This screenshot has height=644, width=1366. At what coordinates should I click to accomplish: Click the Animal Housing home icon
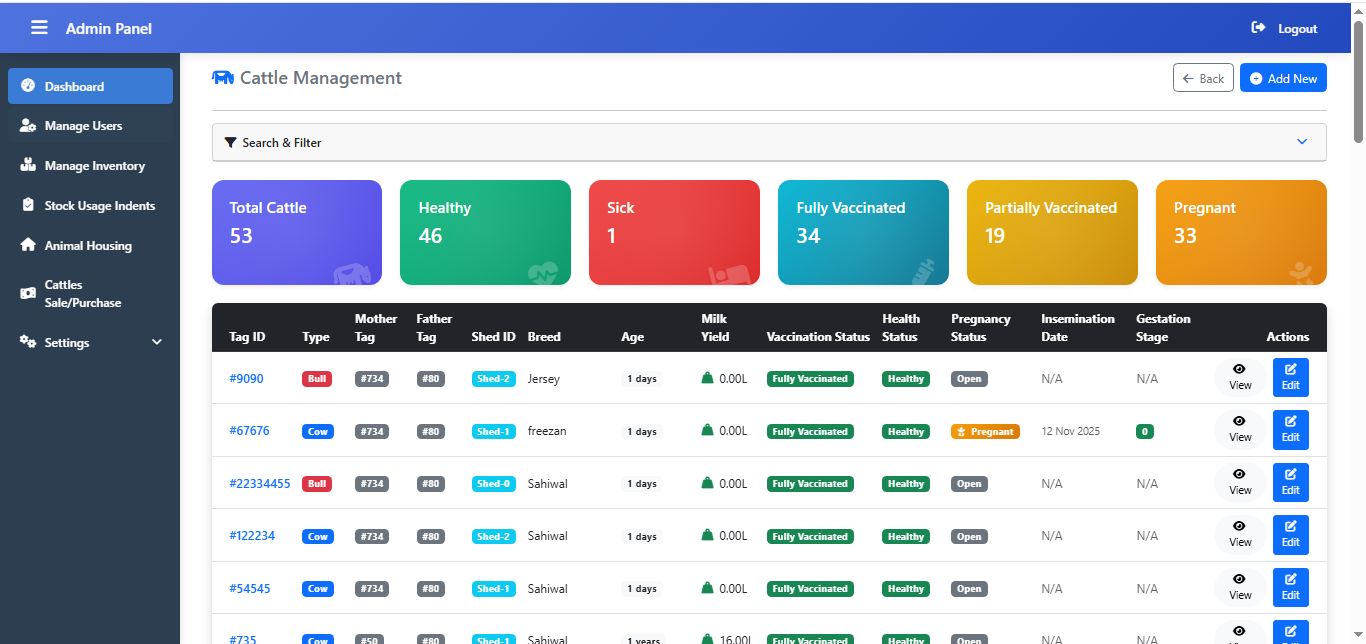28,246
